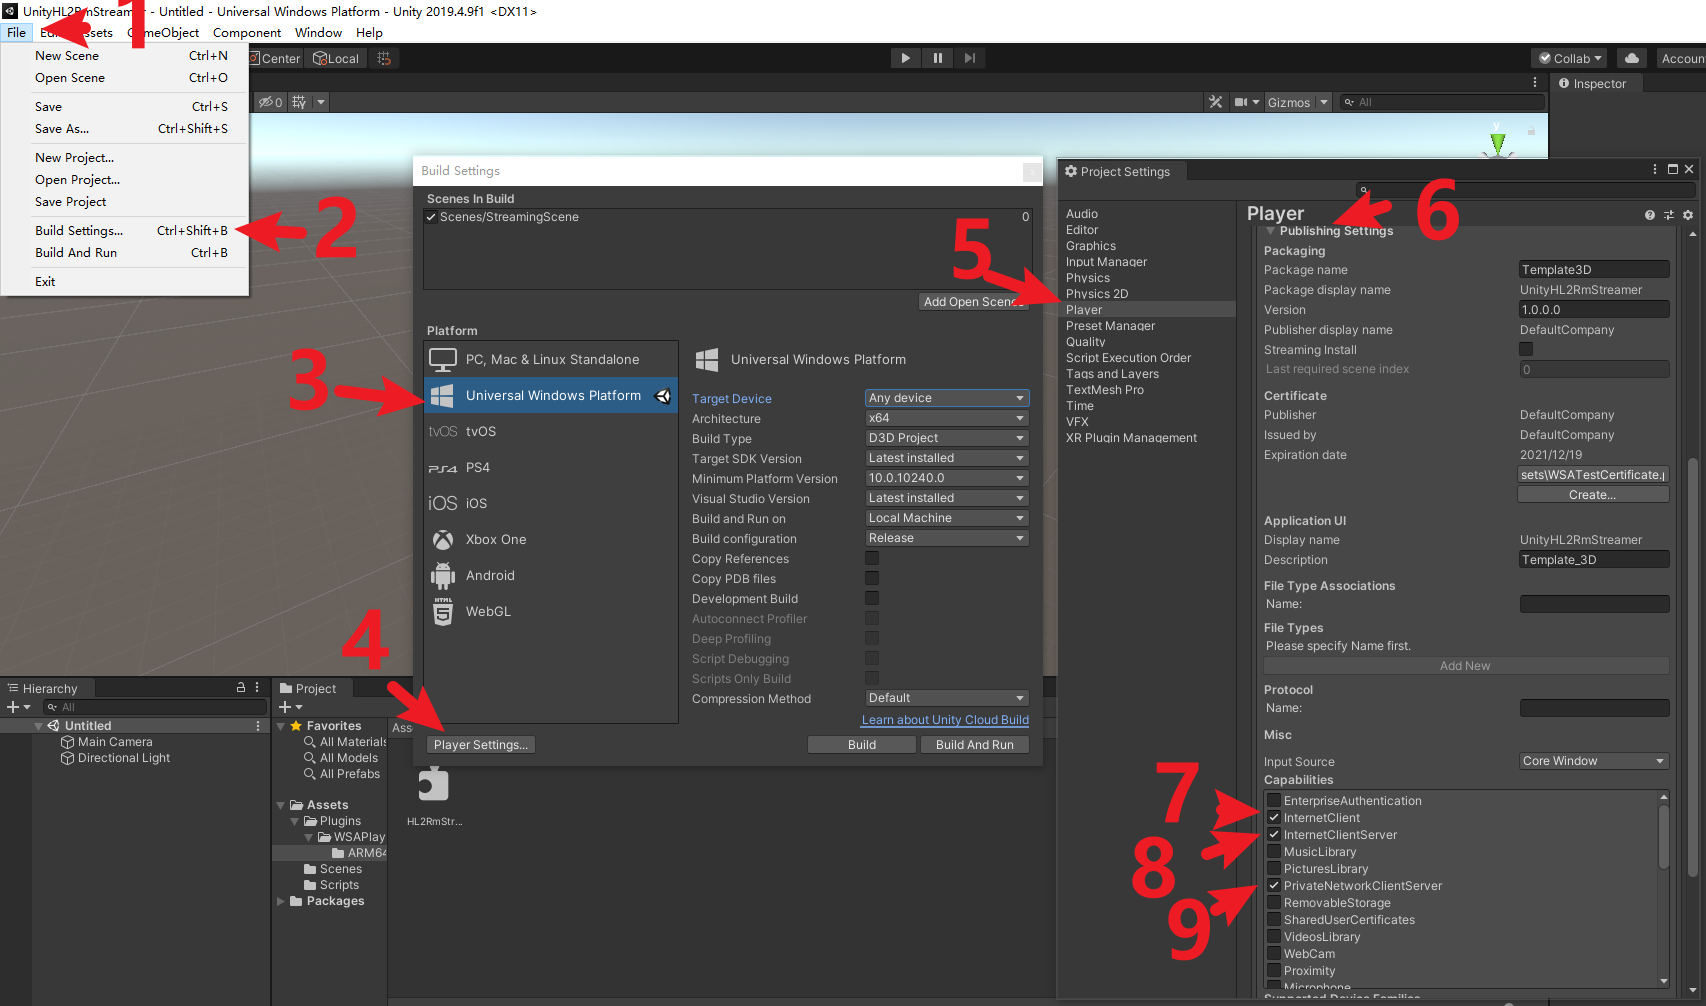Select the iOS platform

pos(551,504)
